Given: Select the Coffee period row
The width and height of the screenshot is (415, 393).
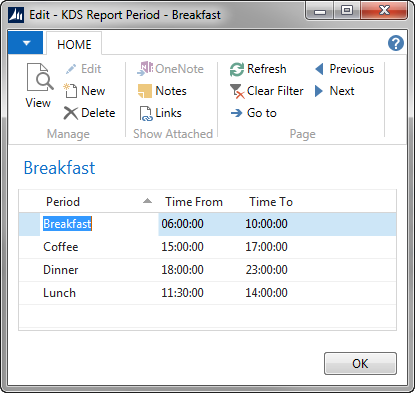Looking at the screenshot, I should (207, 247).
